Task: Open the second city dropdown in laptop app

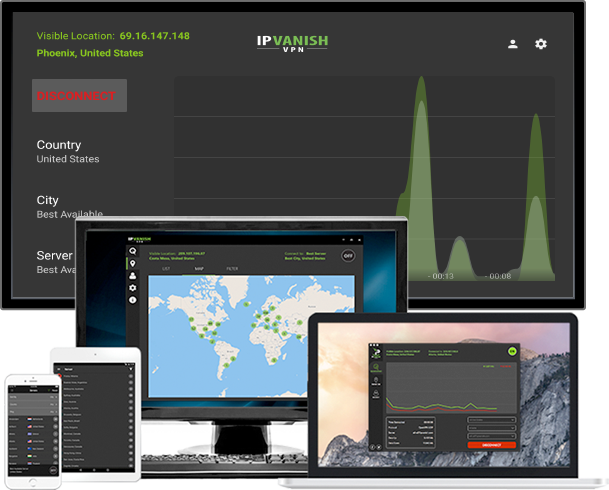Action: [492, 428]
